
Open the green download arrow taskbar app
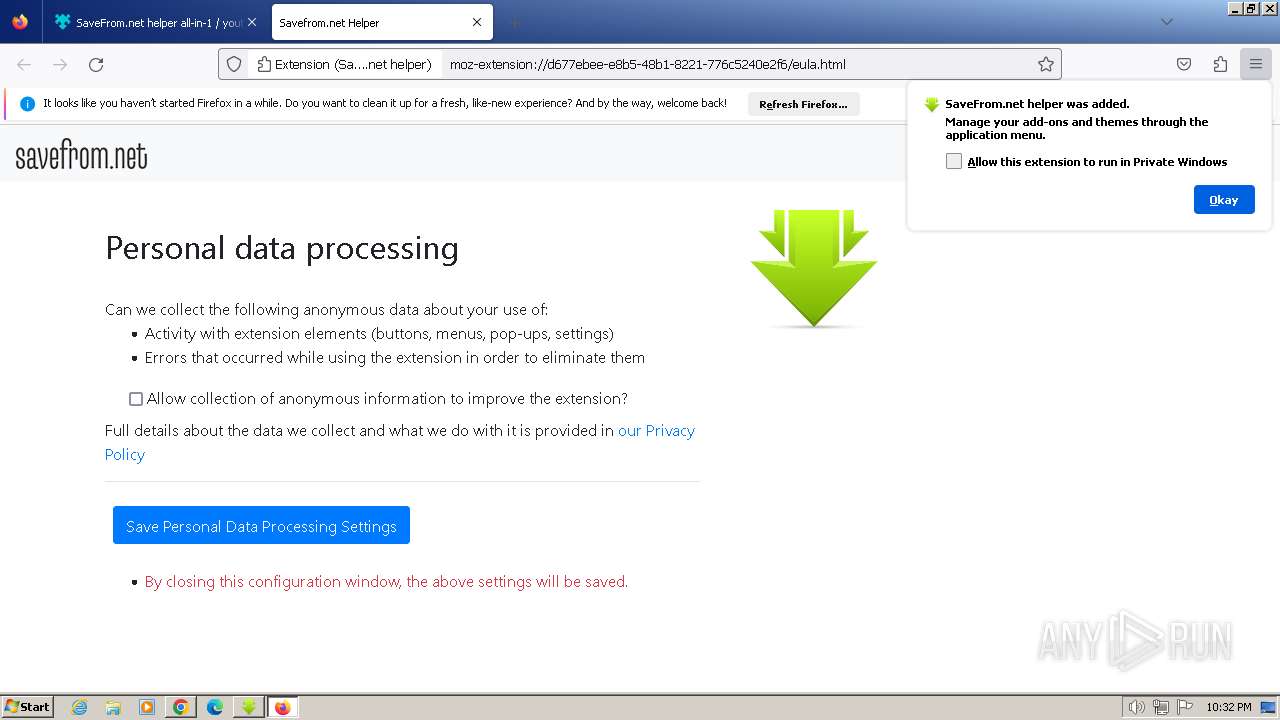click(248, 707)
